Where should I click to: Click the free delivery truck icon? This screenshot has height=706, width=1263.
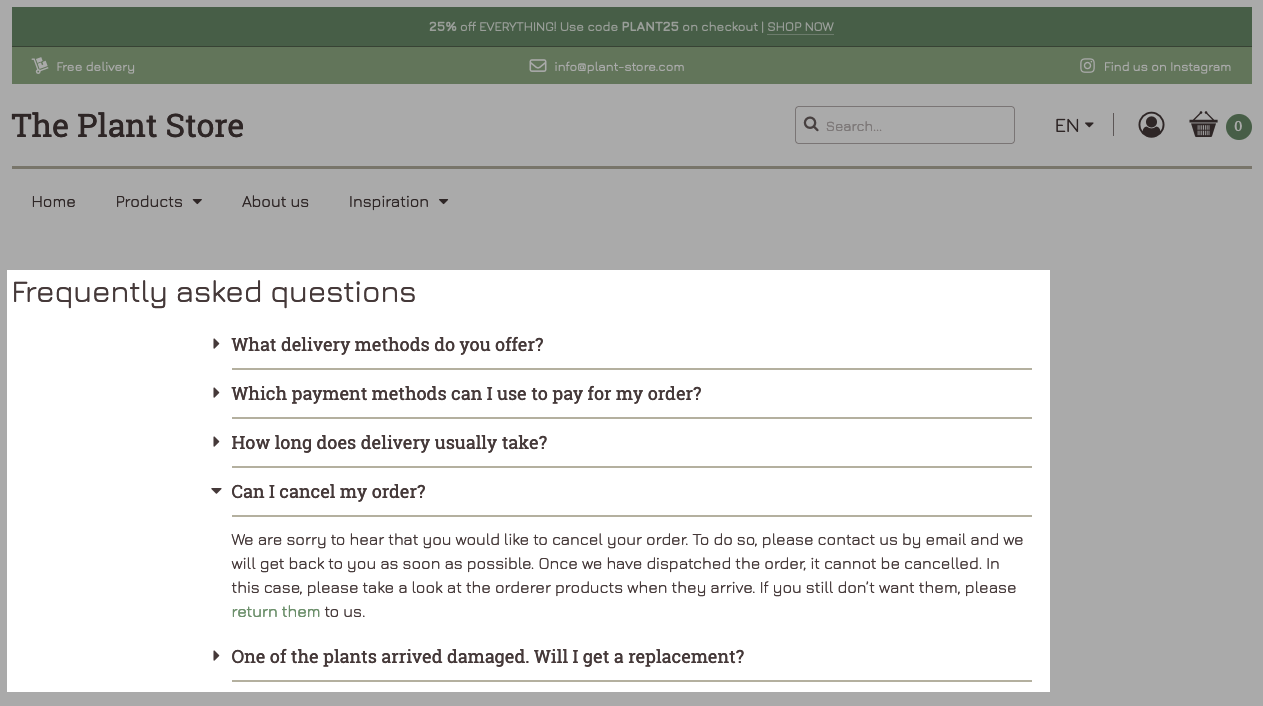39,65
